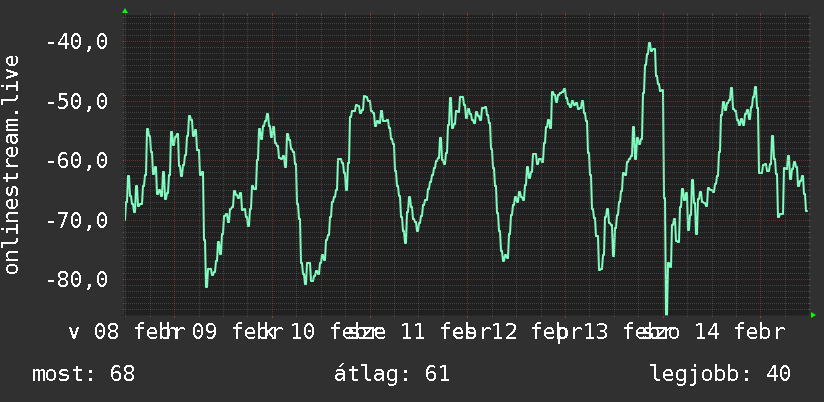
Task: Click the onlinestream.live vertical axis label
Action: tap(12, 164)
